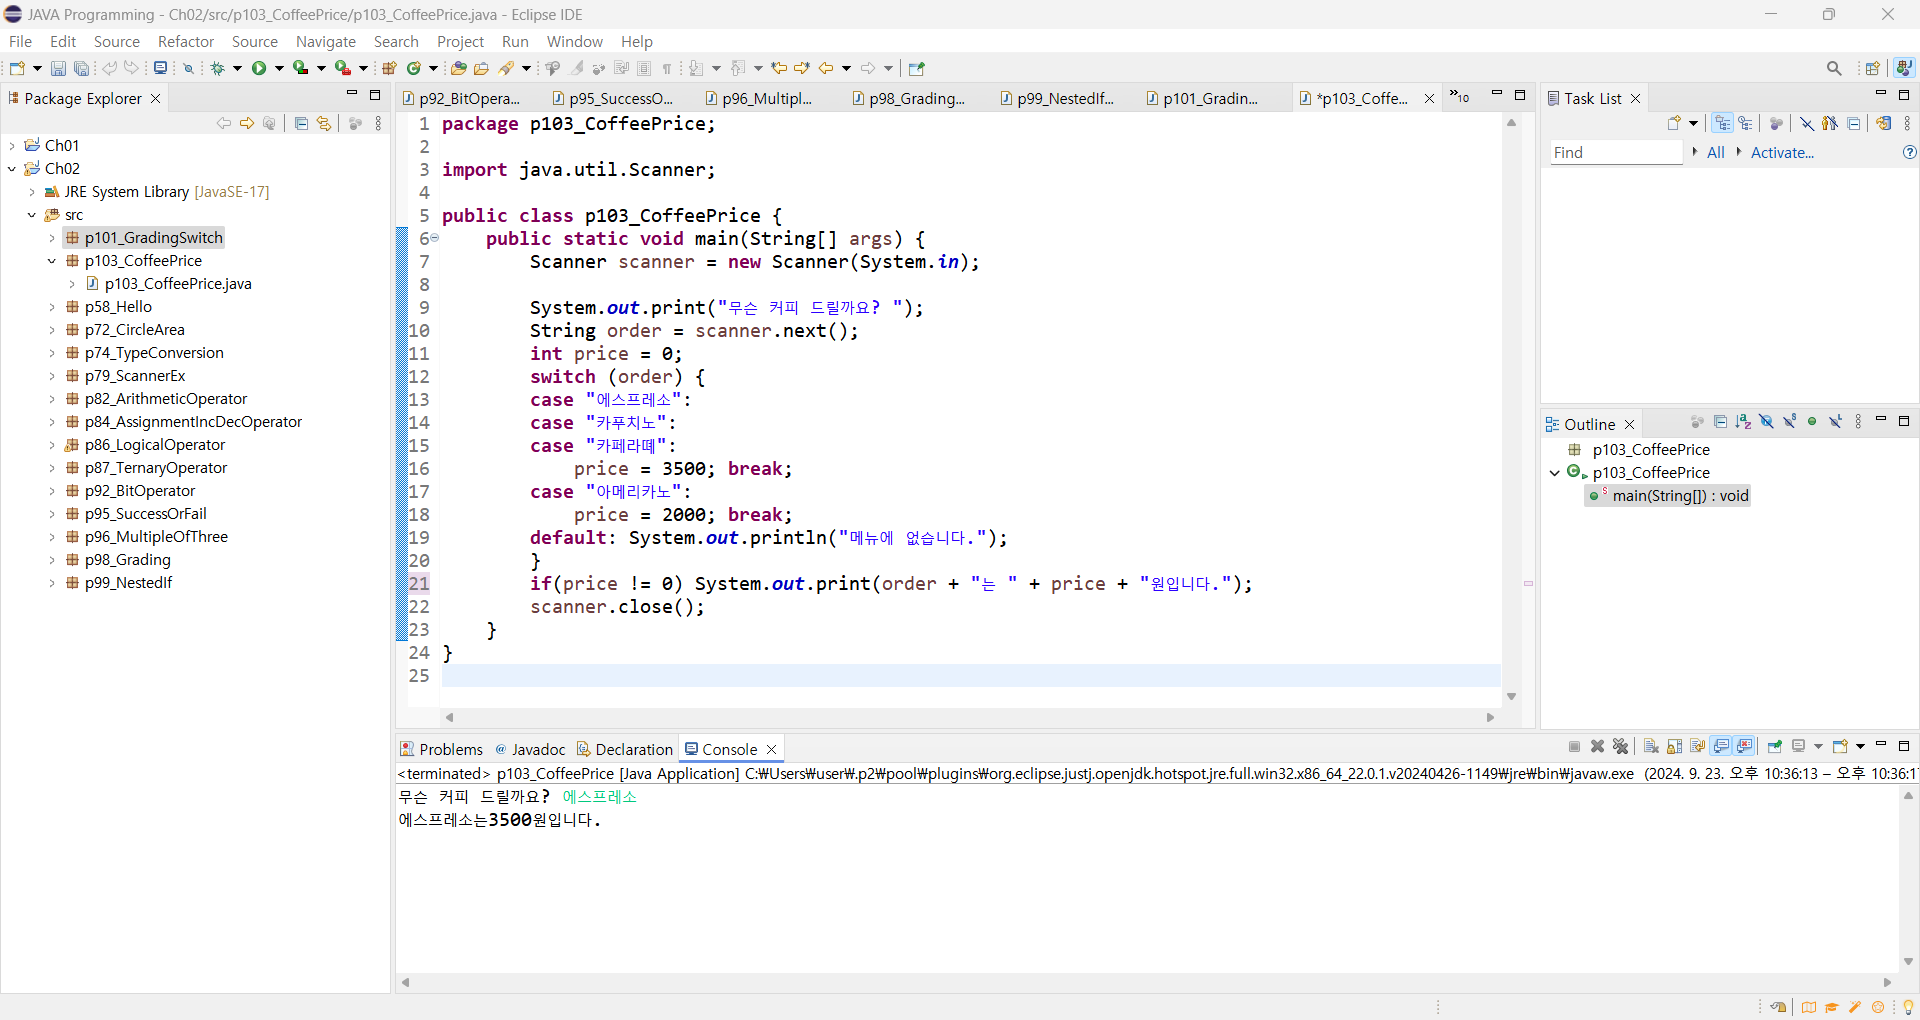This screenshot has height=1020, width=1920.
Task: Click Clear Console icon
Action: [x=1651, y=746]
